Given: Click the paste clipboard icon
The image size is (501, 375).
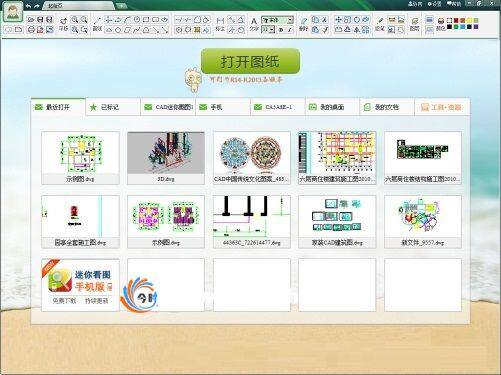Looking at the screenshot, I should coord(315,30).
